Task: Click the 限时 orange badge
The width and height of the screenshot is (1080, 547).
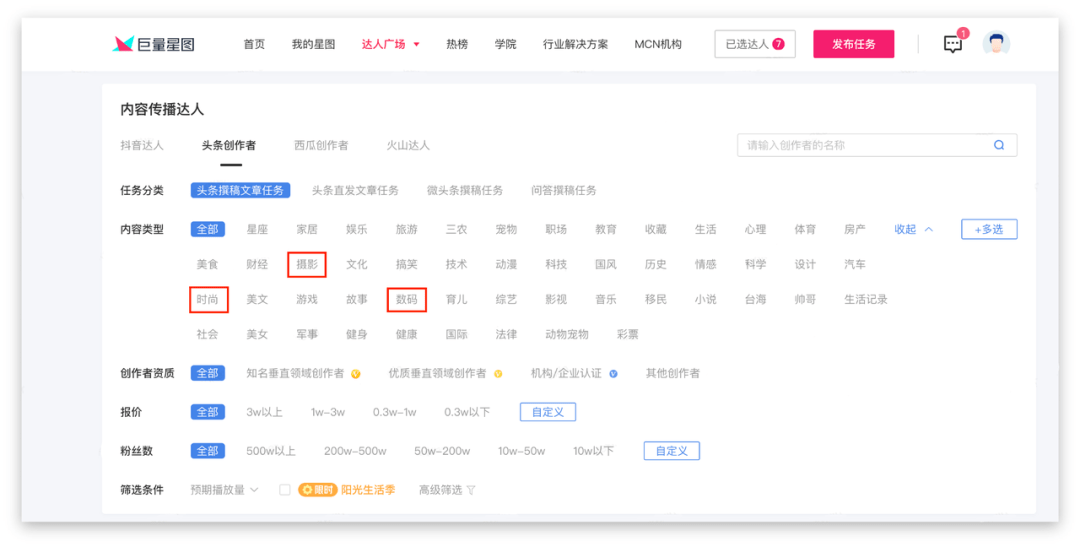Action: (318, 490)
